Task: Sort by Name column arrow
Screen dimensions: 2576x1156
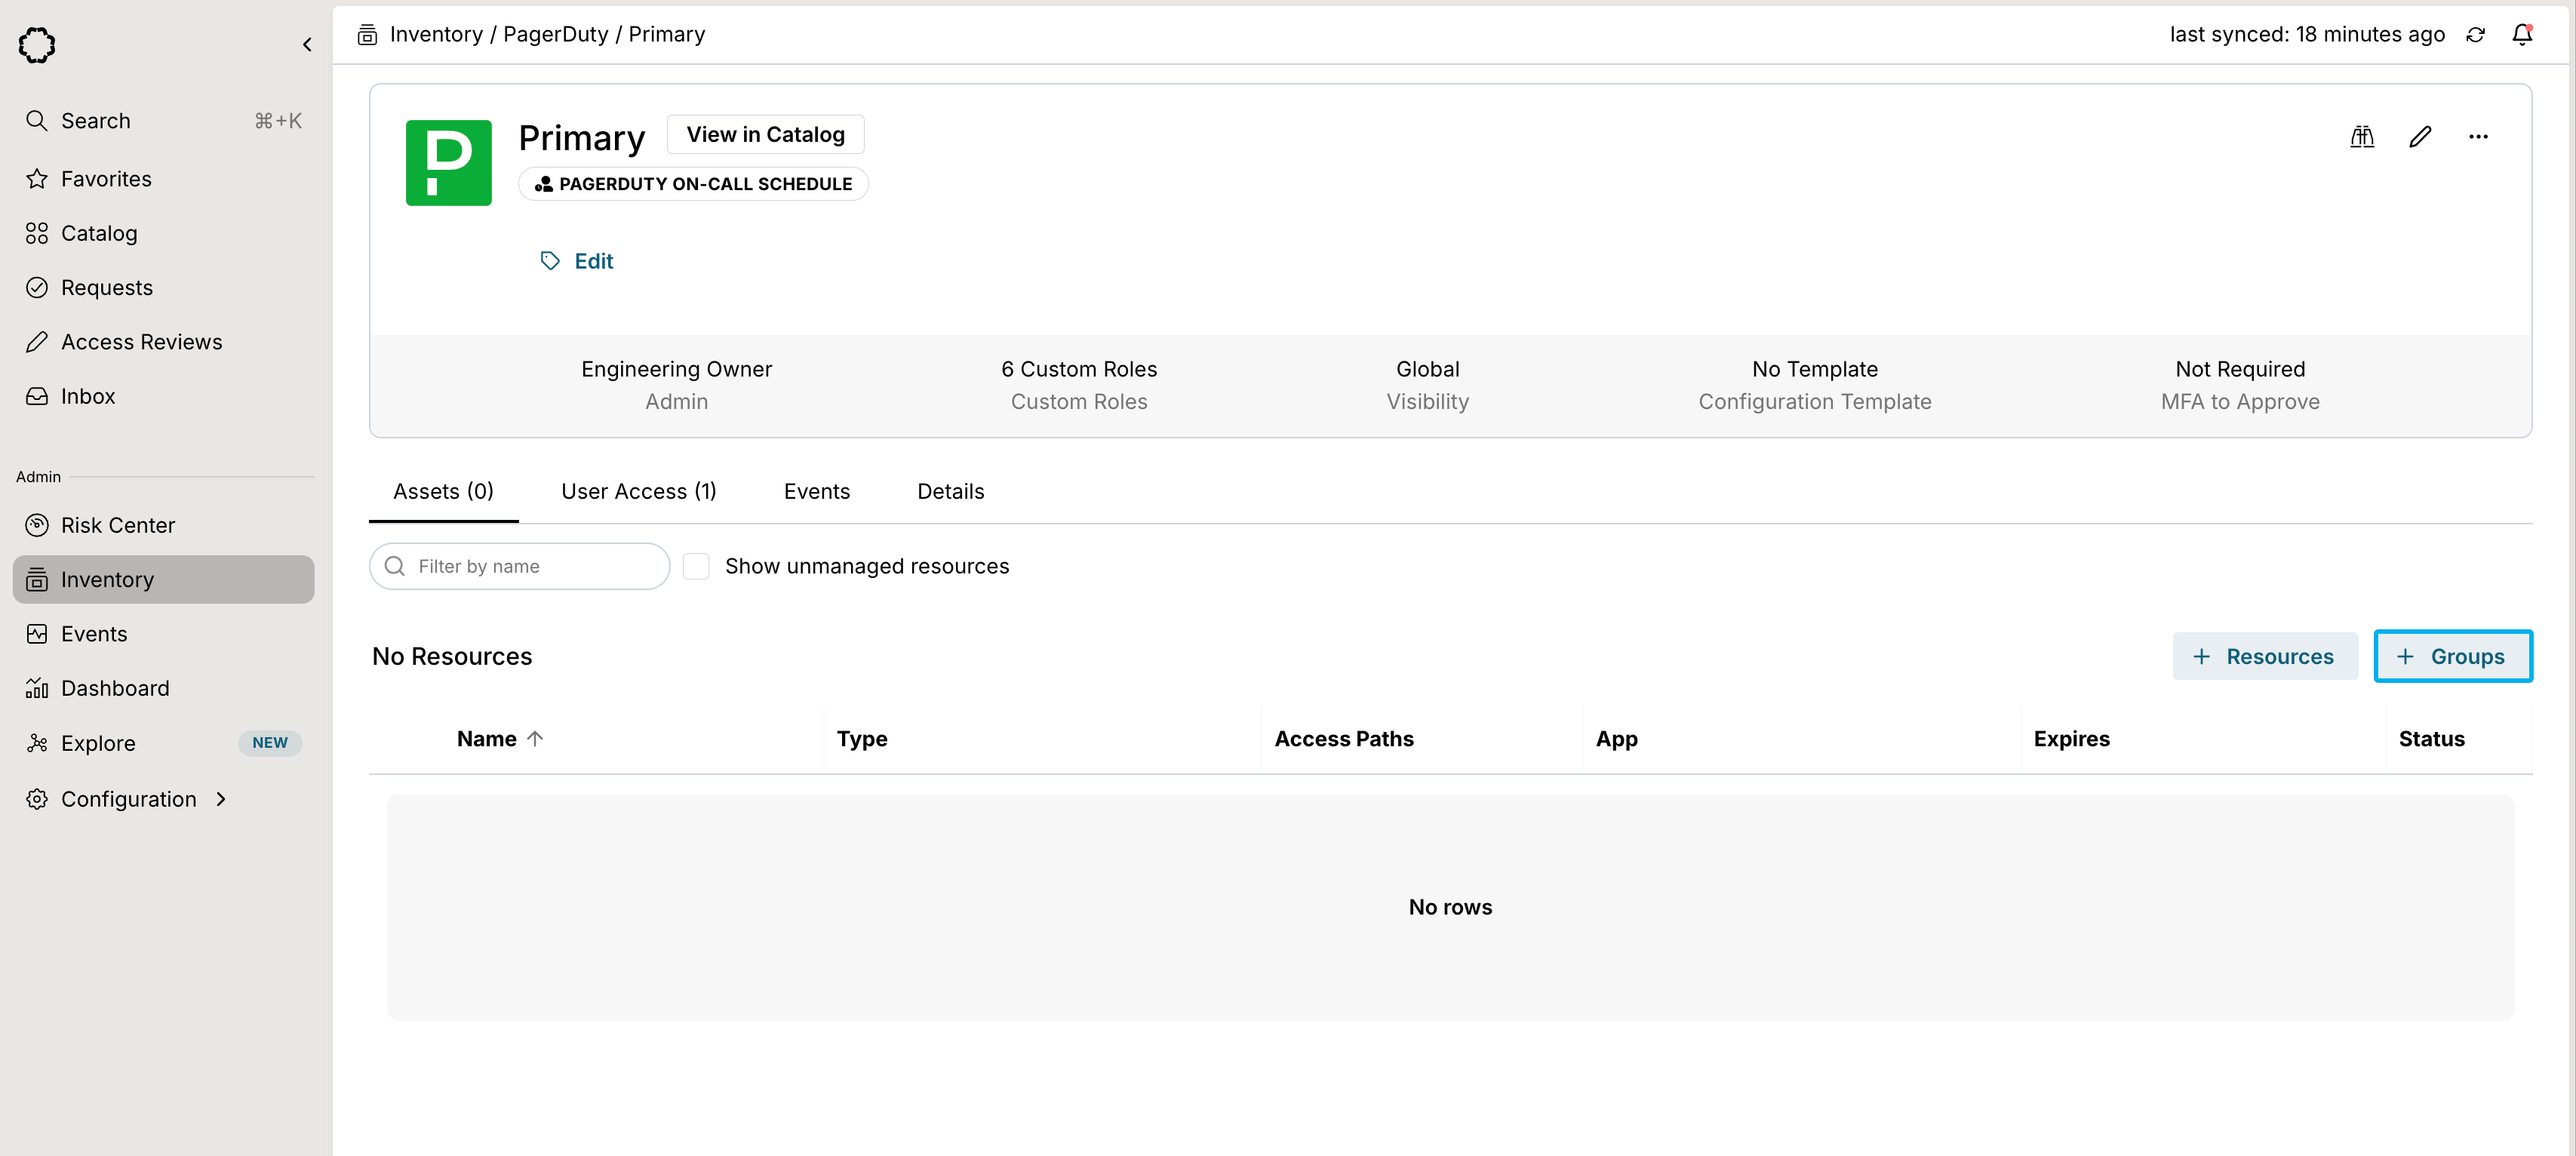Action: tap(535, 739)
